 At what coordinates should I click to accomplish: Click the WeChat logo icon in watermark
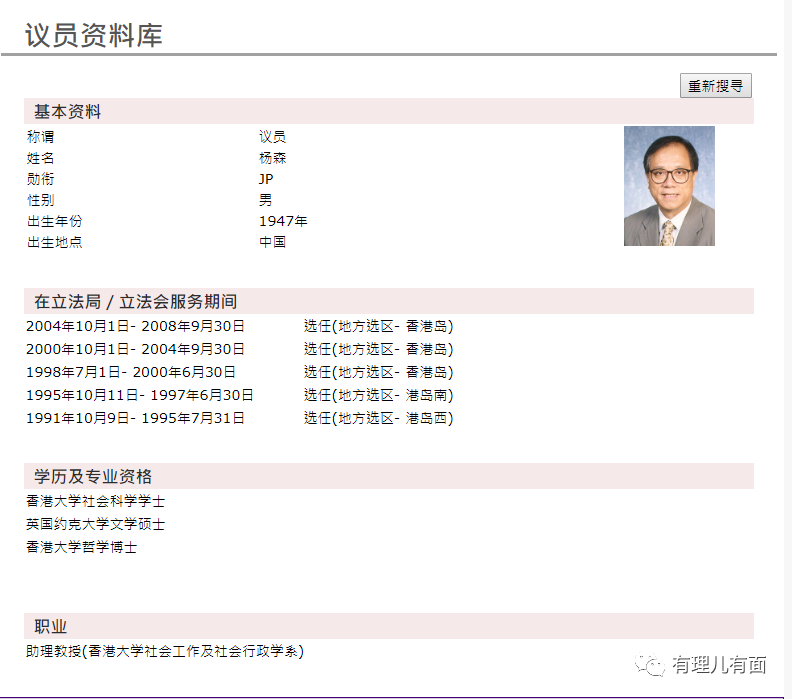pyautogui.click(x=652, y=665)
